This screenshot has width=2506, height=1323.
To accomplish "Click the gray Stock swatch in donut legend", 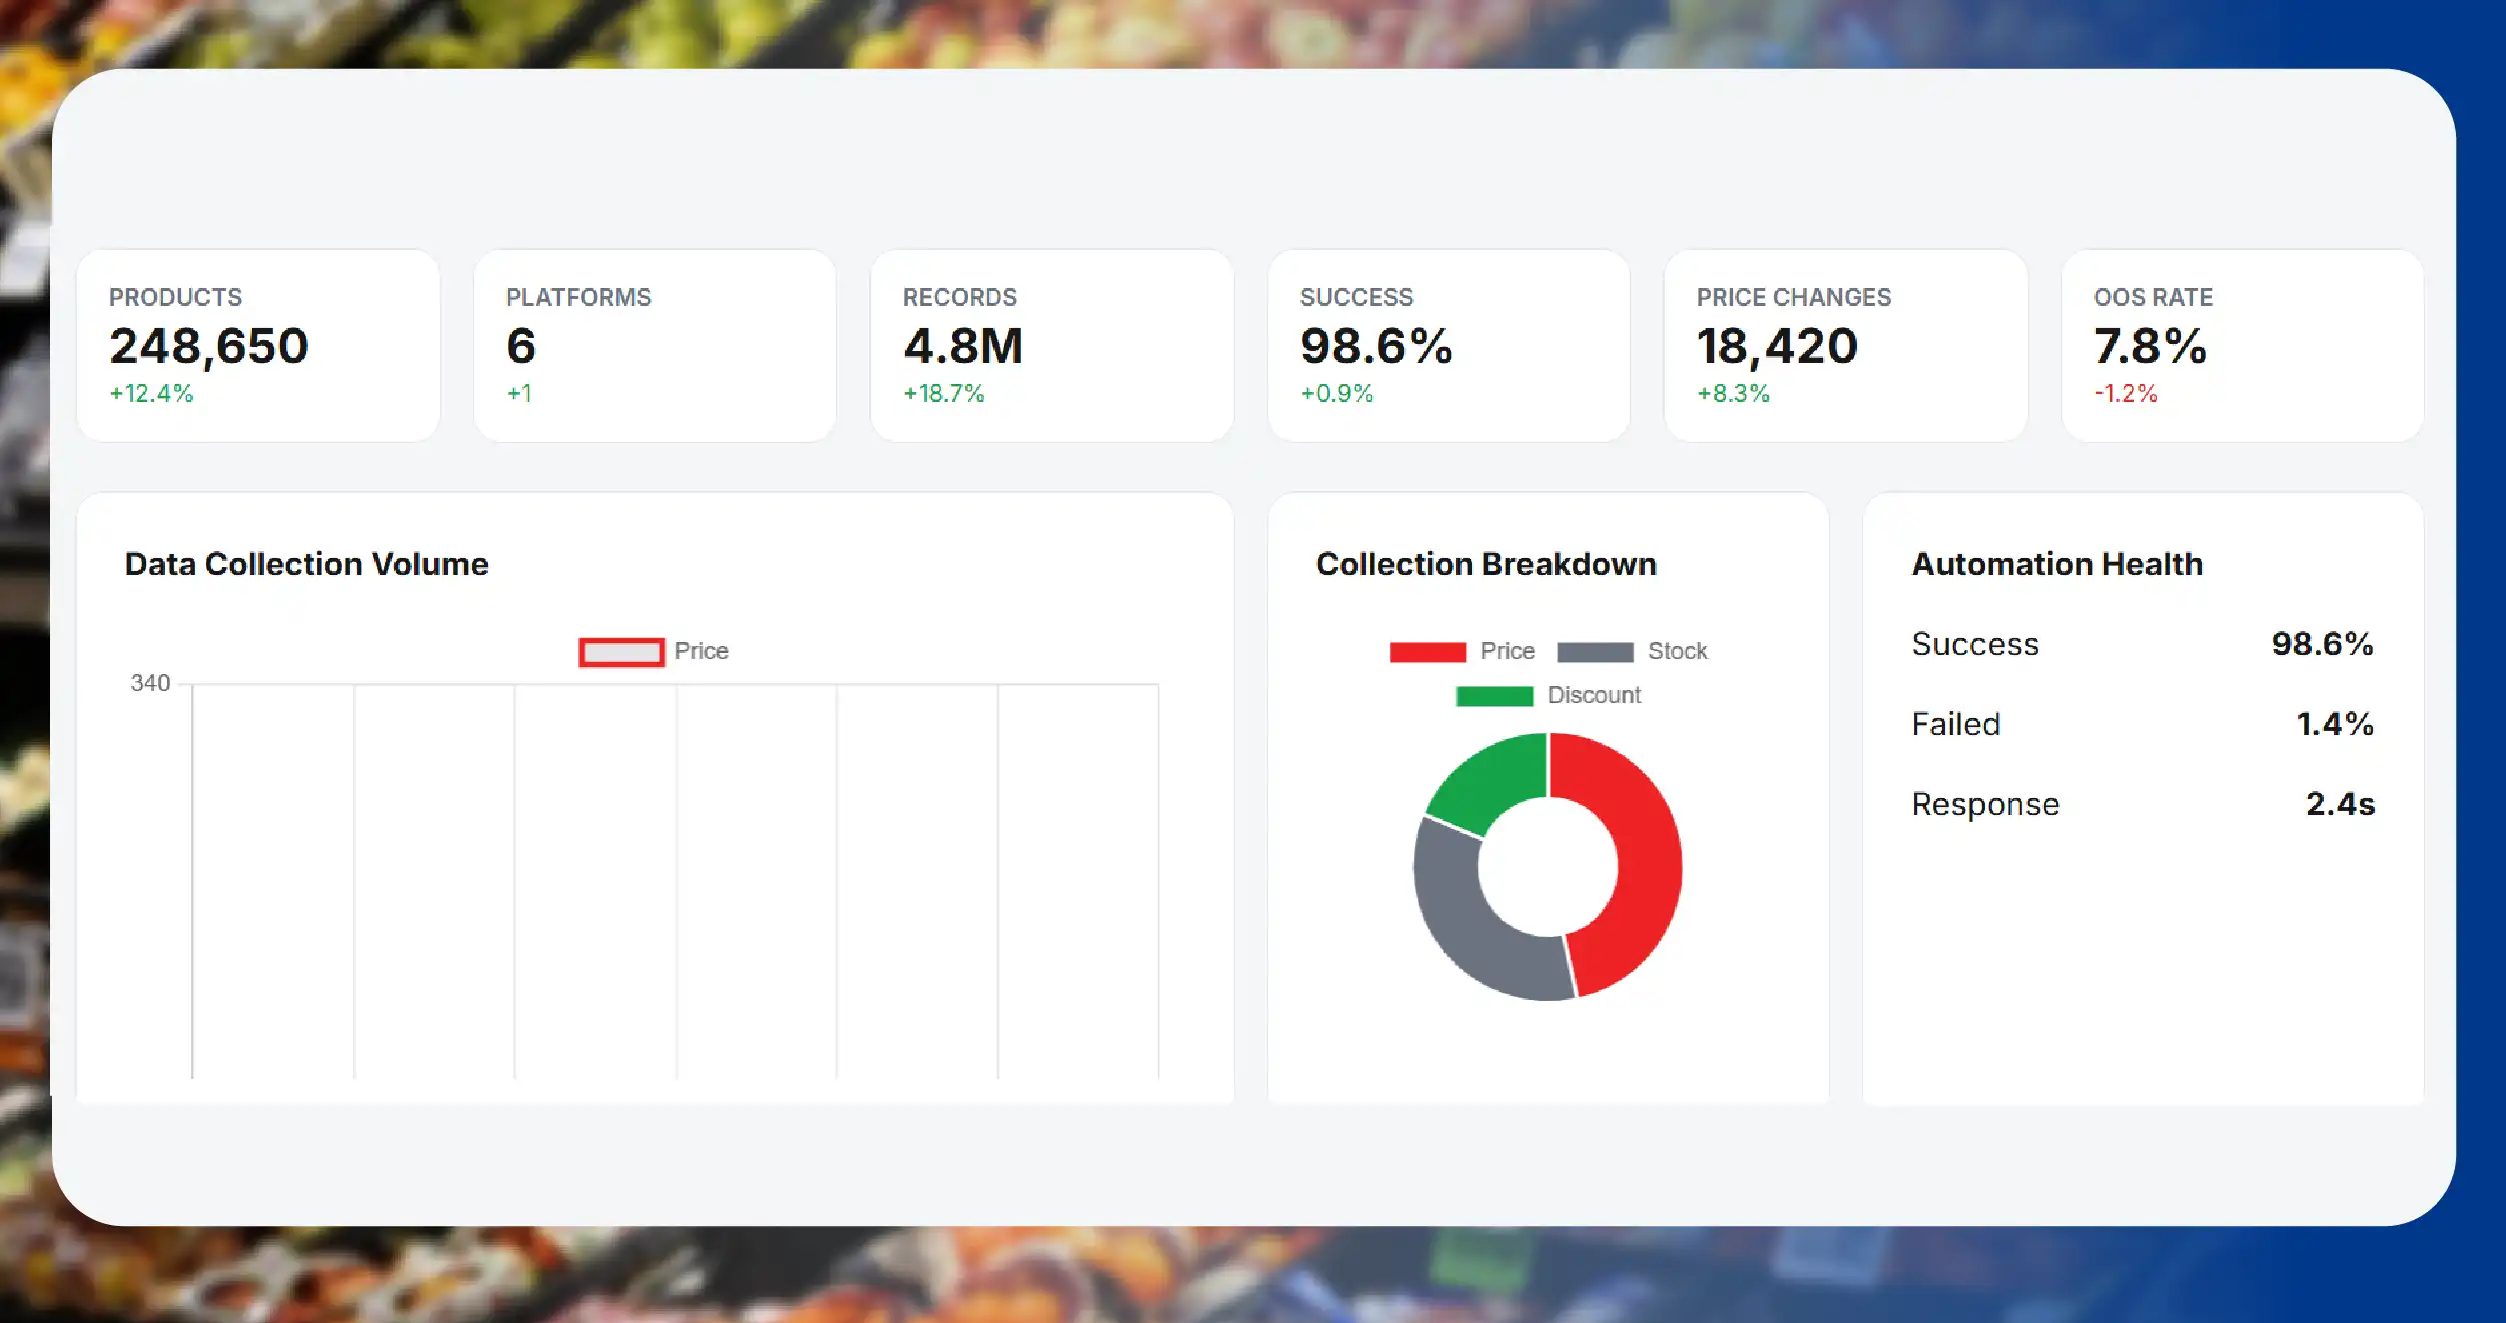I will 1595,653.
